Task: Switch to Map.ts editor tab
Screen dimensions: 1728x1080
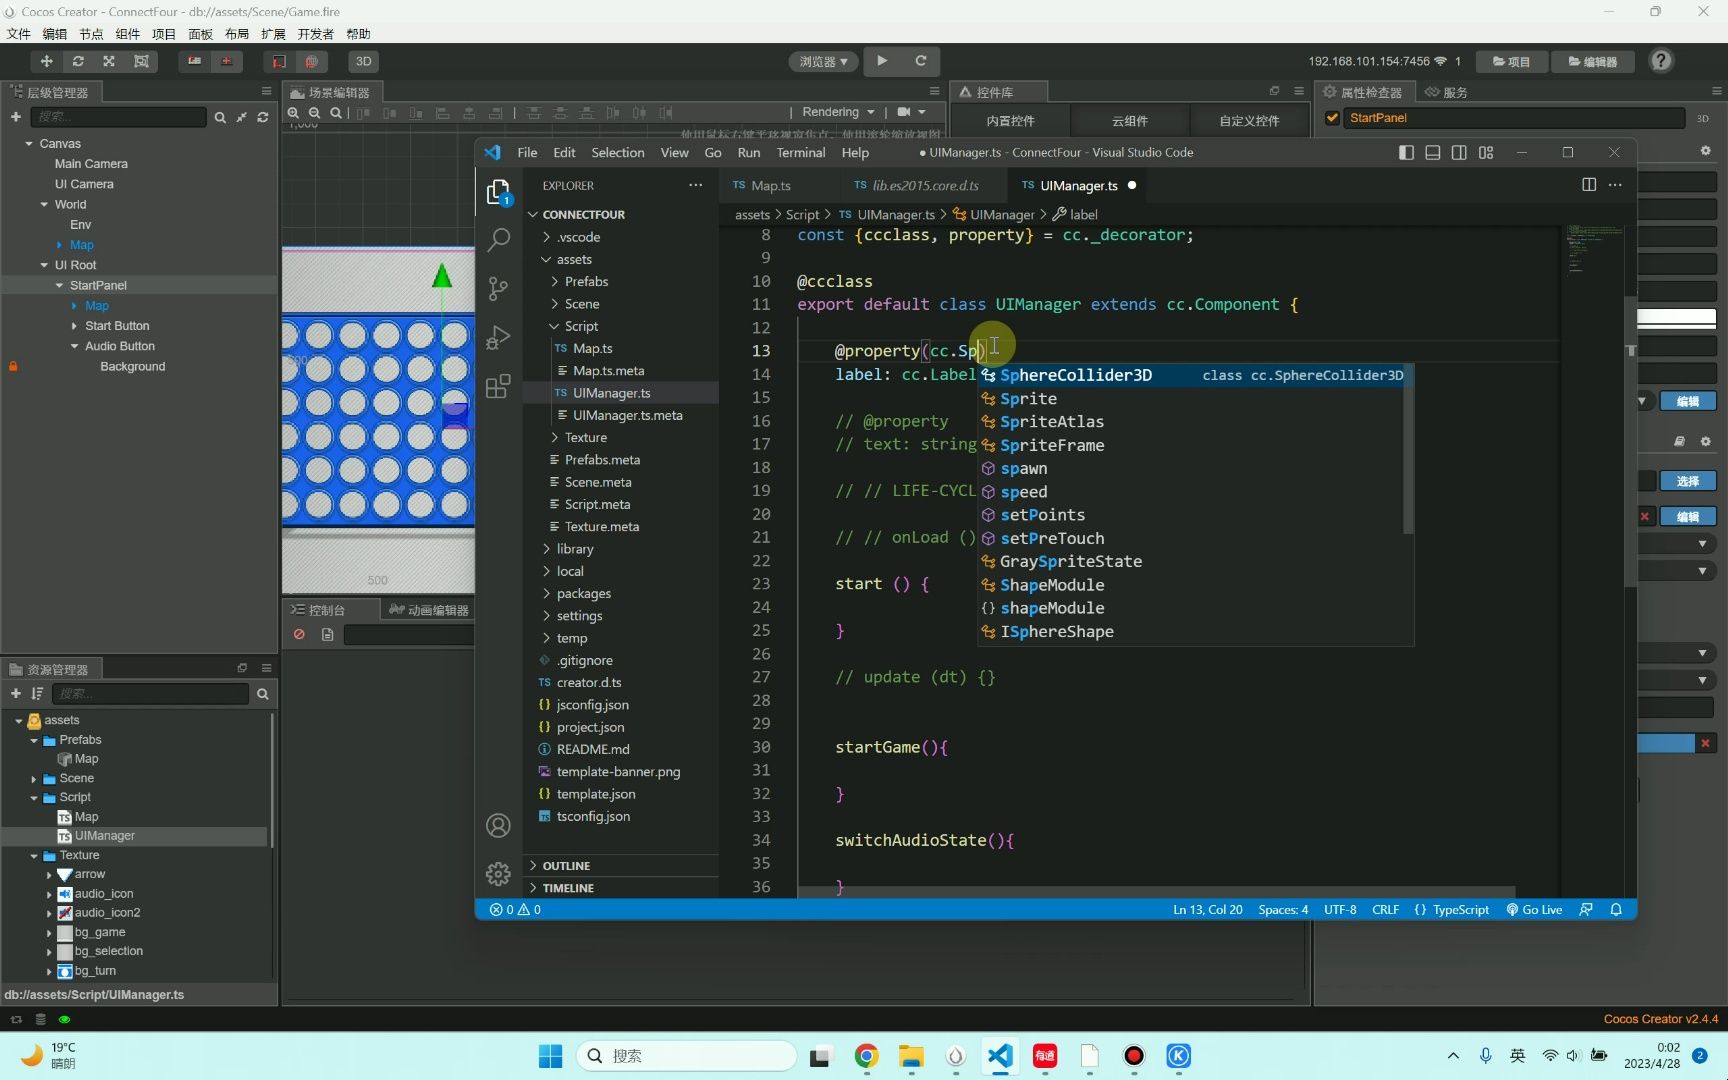Action: coord(770,185)
